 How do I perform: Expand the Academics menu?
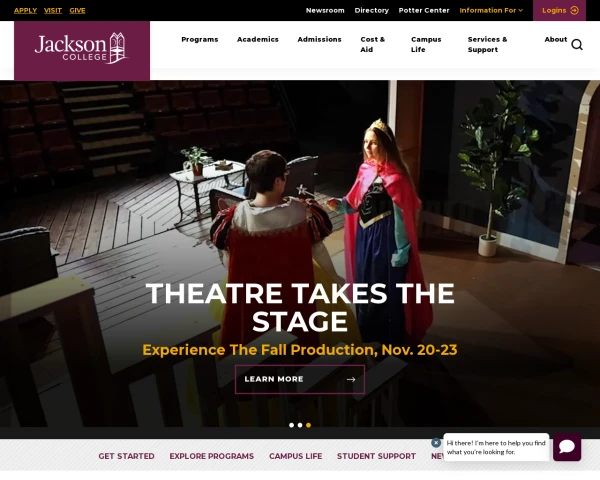tap(258, 39)
